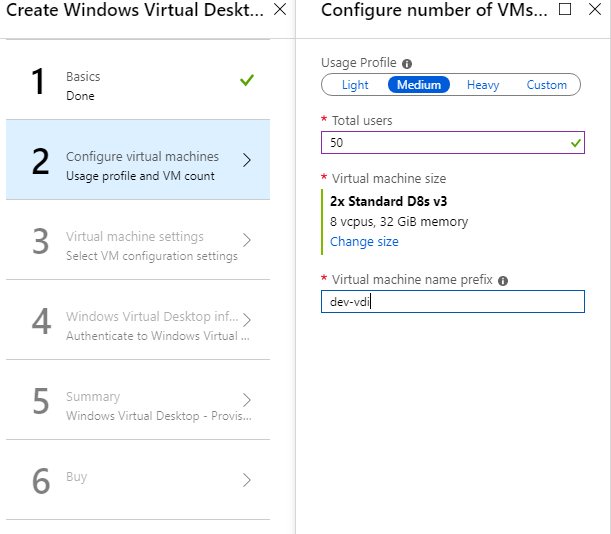Click the green validation check in Total users
611x534 pixels.
point(576,143)
